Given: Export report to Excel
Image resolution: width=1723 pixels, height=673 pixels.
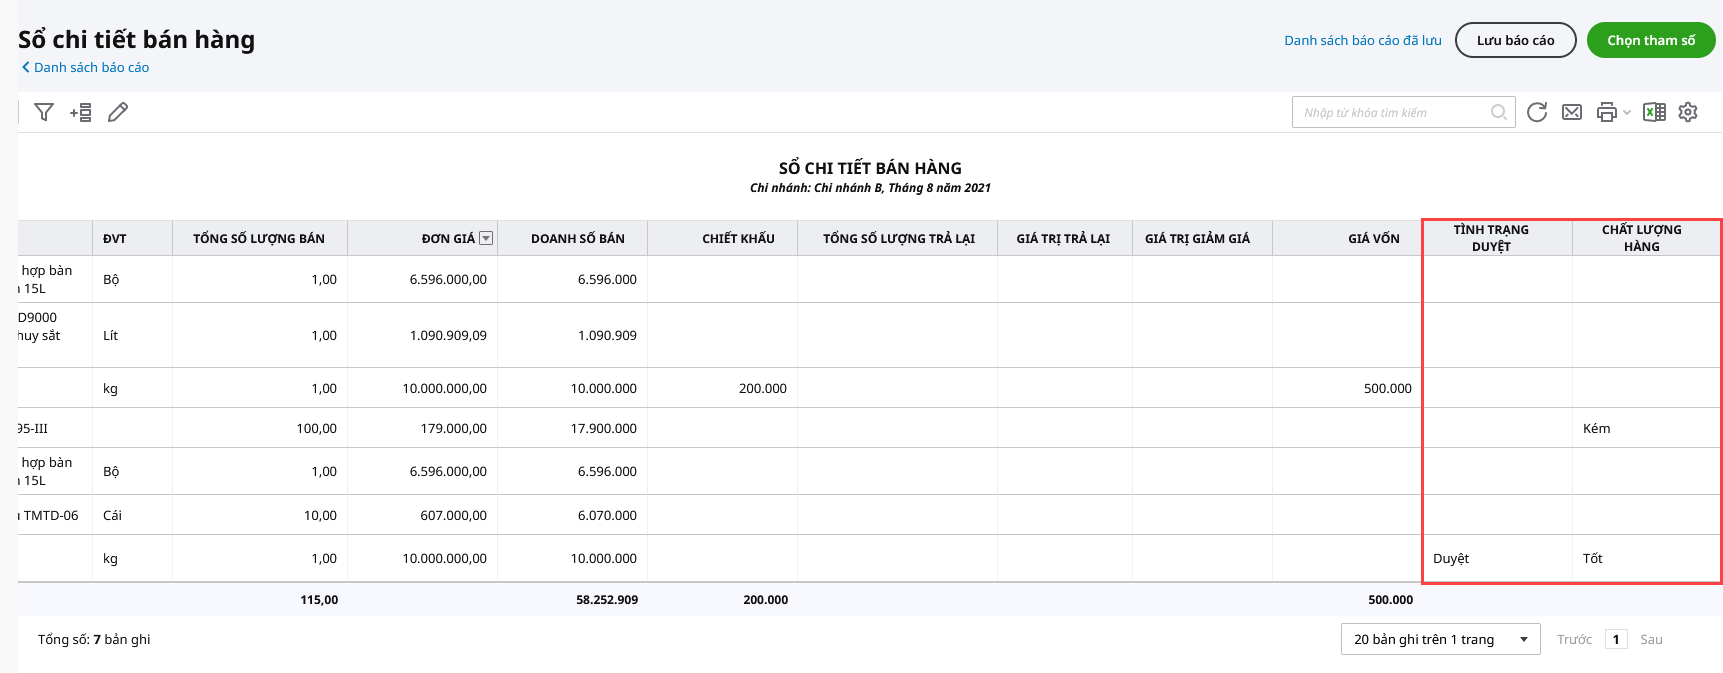Looking at the screenshot, I should pos(1654,112).
